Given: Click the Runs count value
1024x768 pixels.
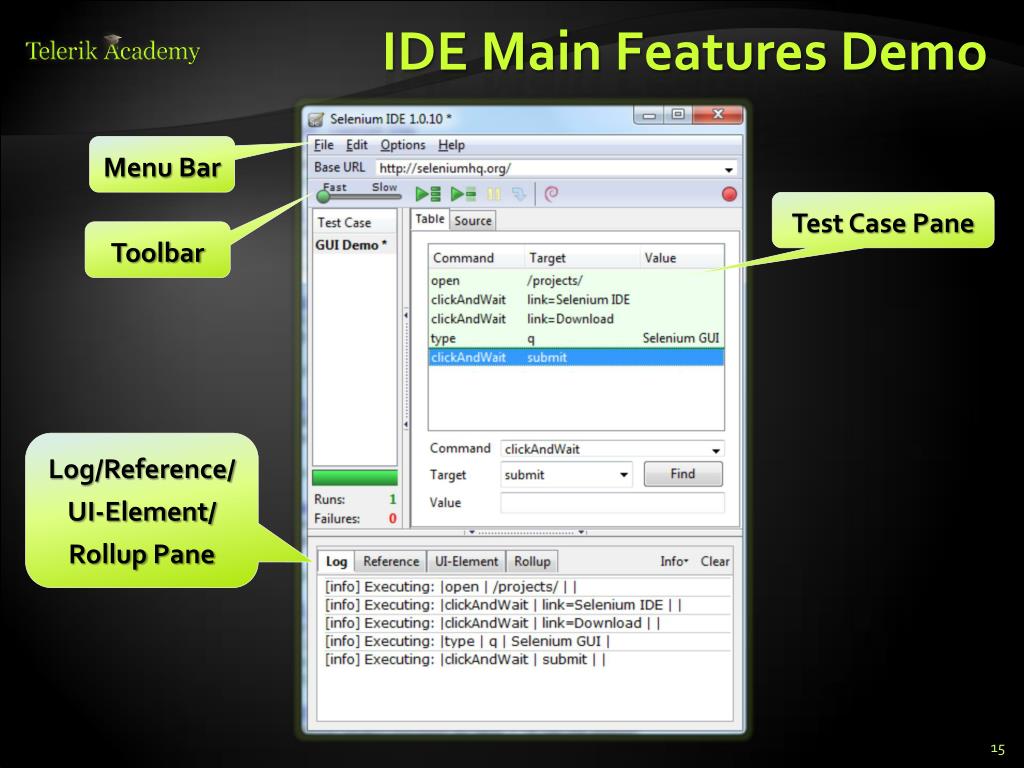Looking at the screenshot, I should [392, 500].
